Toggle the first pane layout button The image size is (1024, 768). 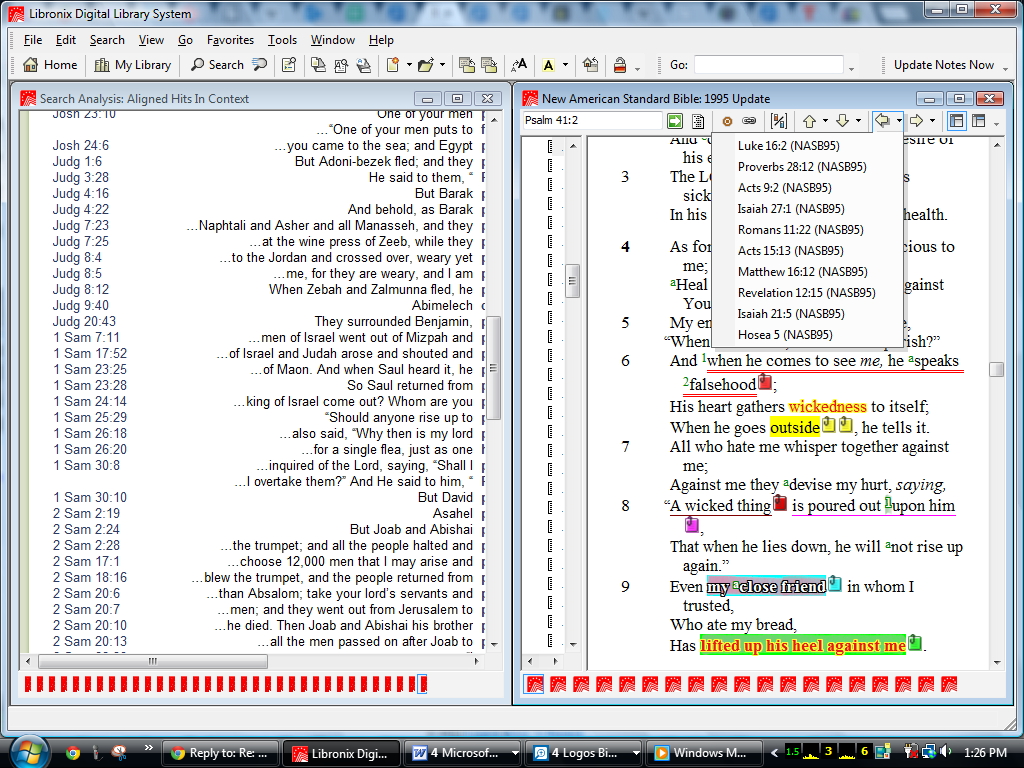957,121
